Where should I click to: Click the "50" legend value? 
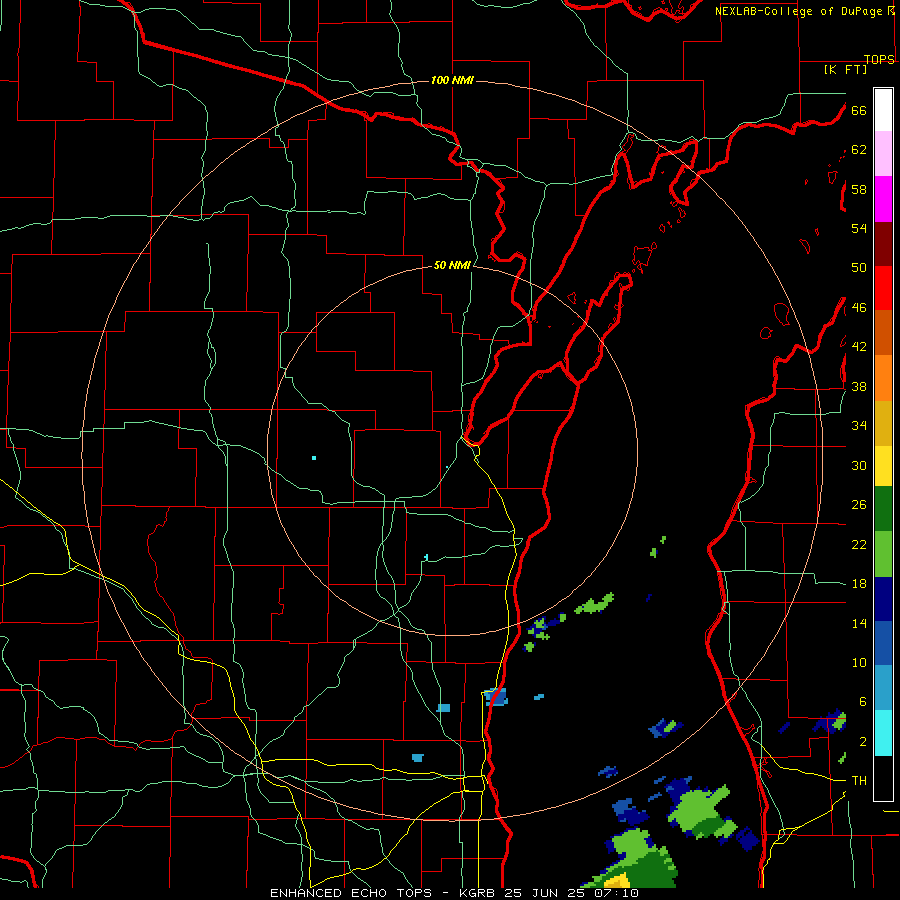click(859, 268)
